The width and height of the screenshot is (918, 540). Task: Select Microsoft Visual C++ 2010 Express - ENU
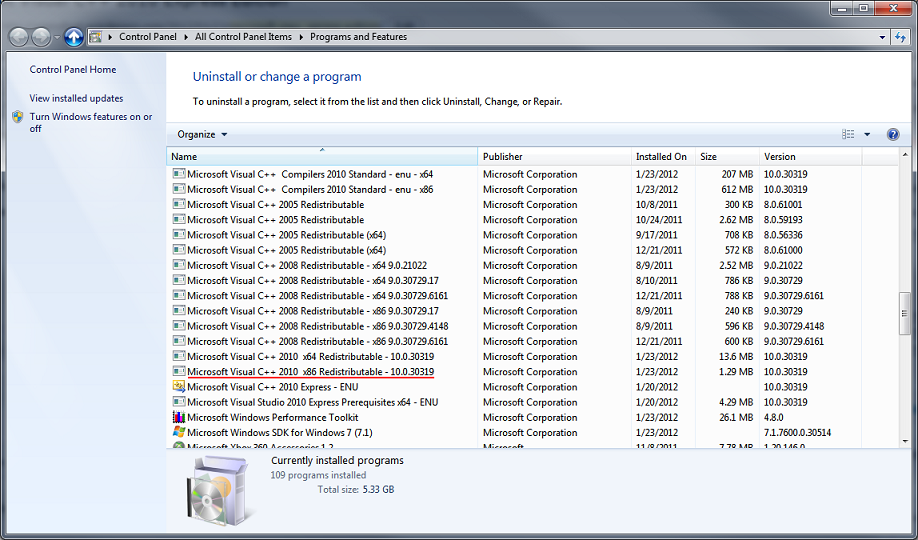point(273,387)
